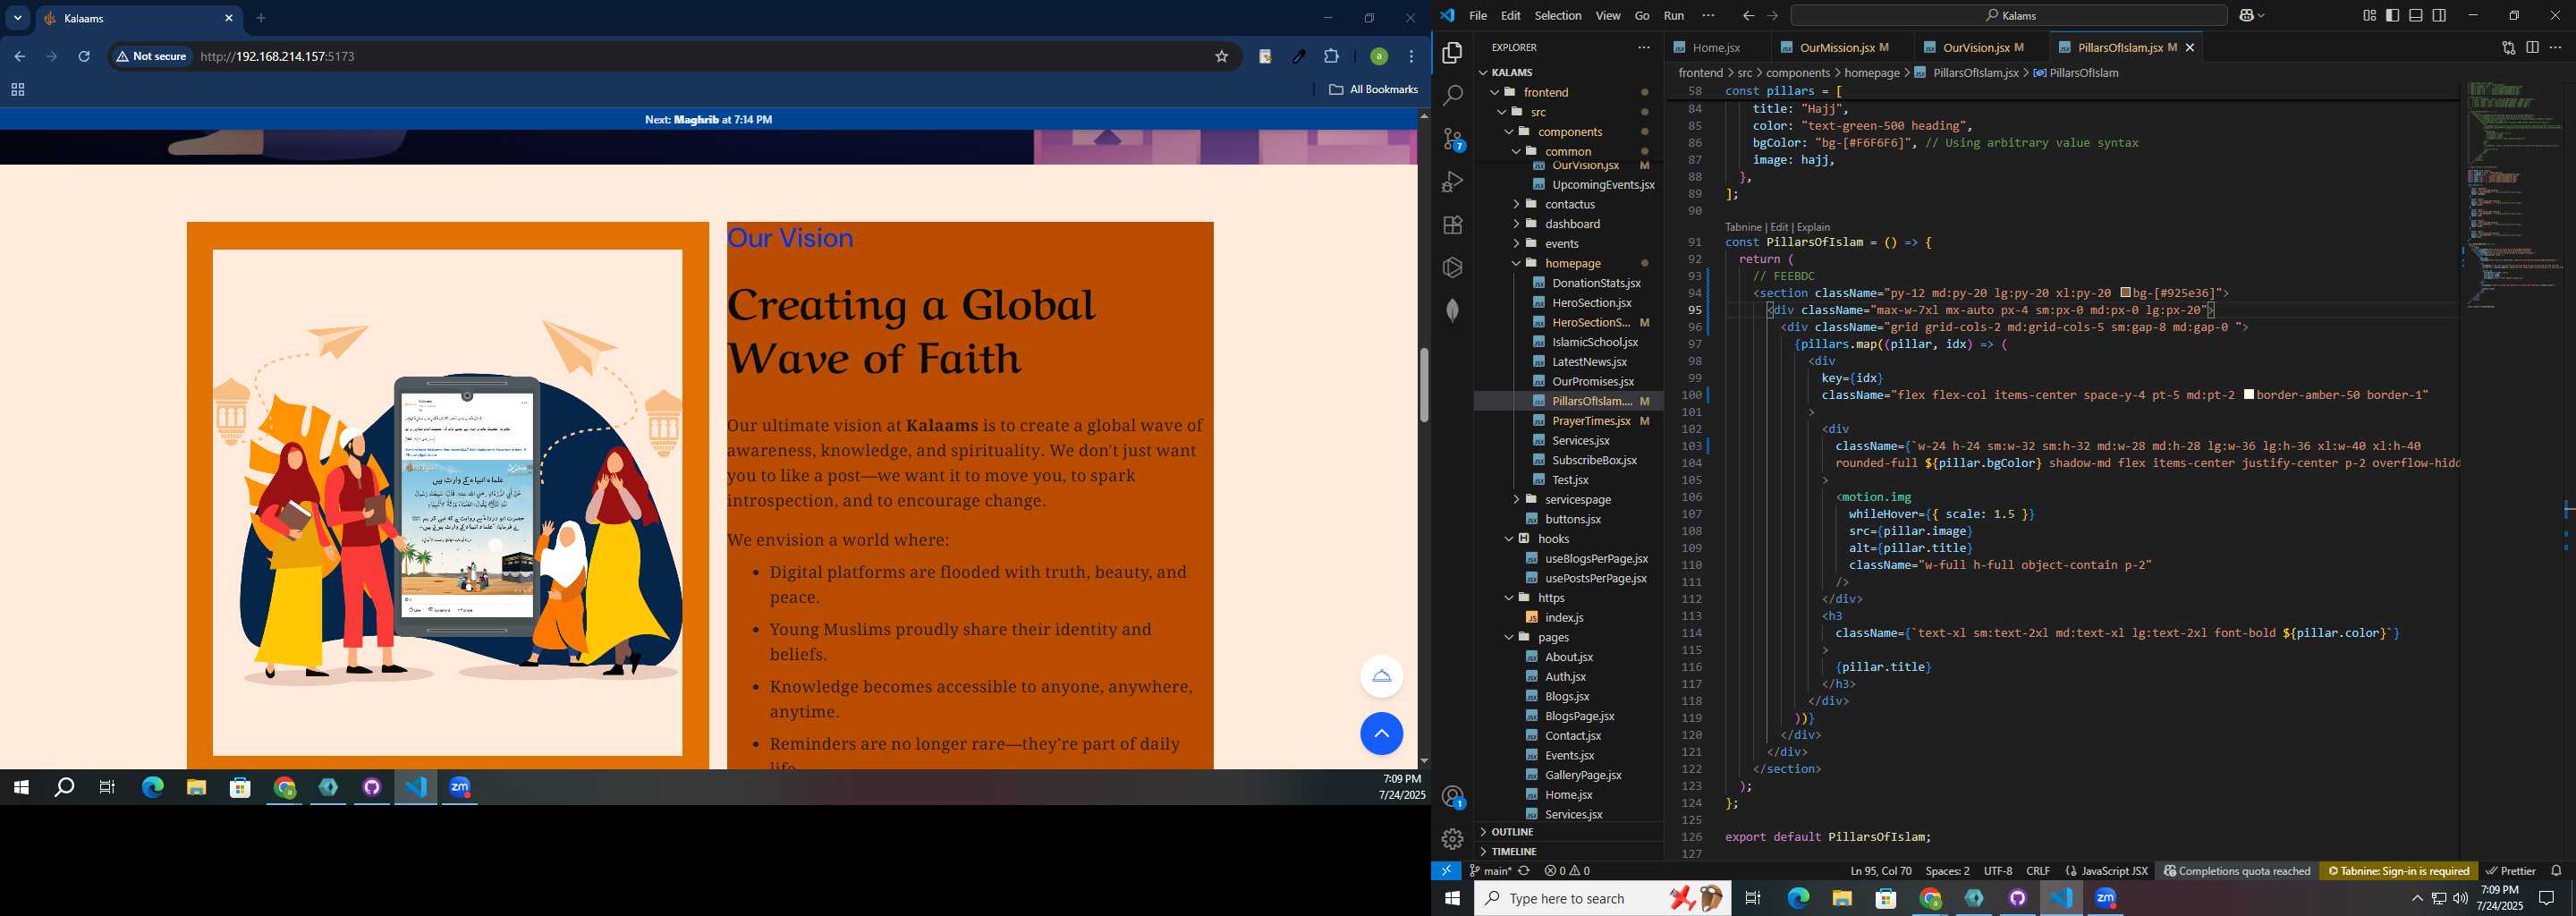Click the blue scroll-to-top arrow button on webpage
Screen dimensions: 2576x916
pyautogui.click(x=1381, y=734)
